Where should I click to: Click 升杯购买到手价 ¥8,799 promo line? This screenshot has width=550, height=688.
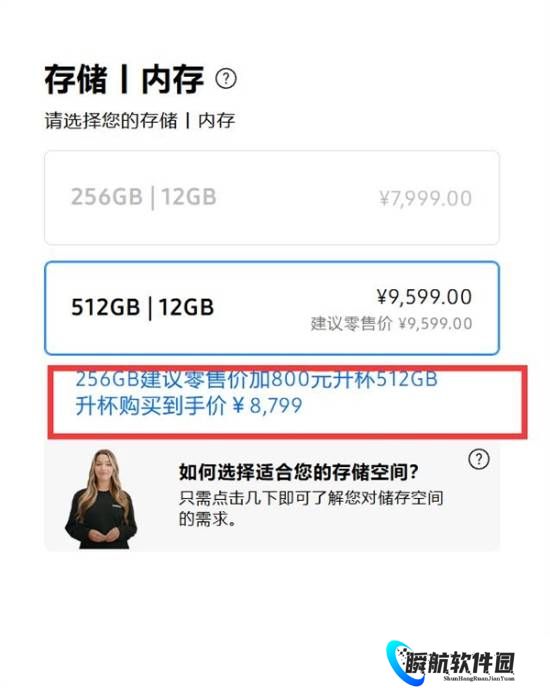pos(189,405)
